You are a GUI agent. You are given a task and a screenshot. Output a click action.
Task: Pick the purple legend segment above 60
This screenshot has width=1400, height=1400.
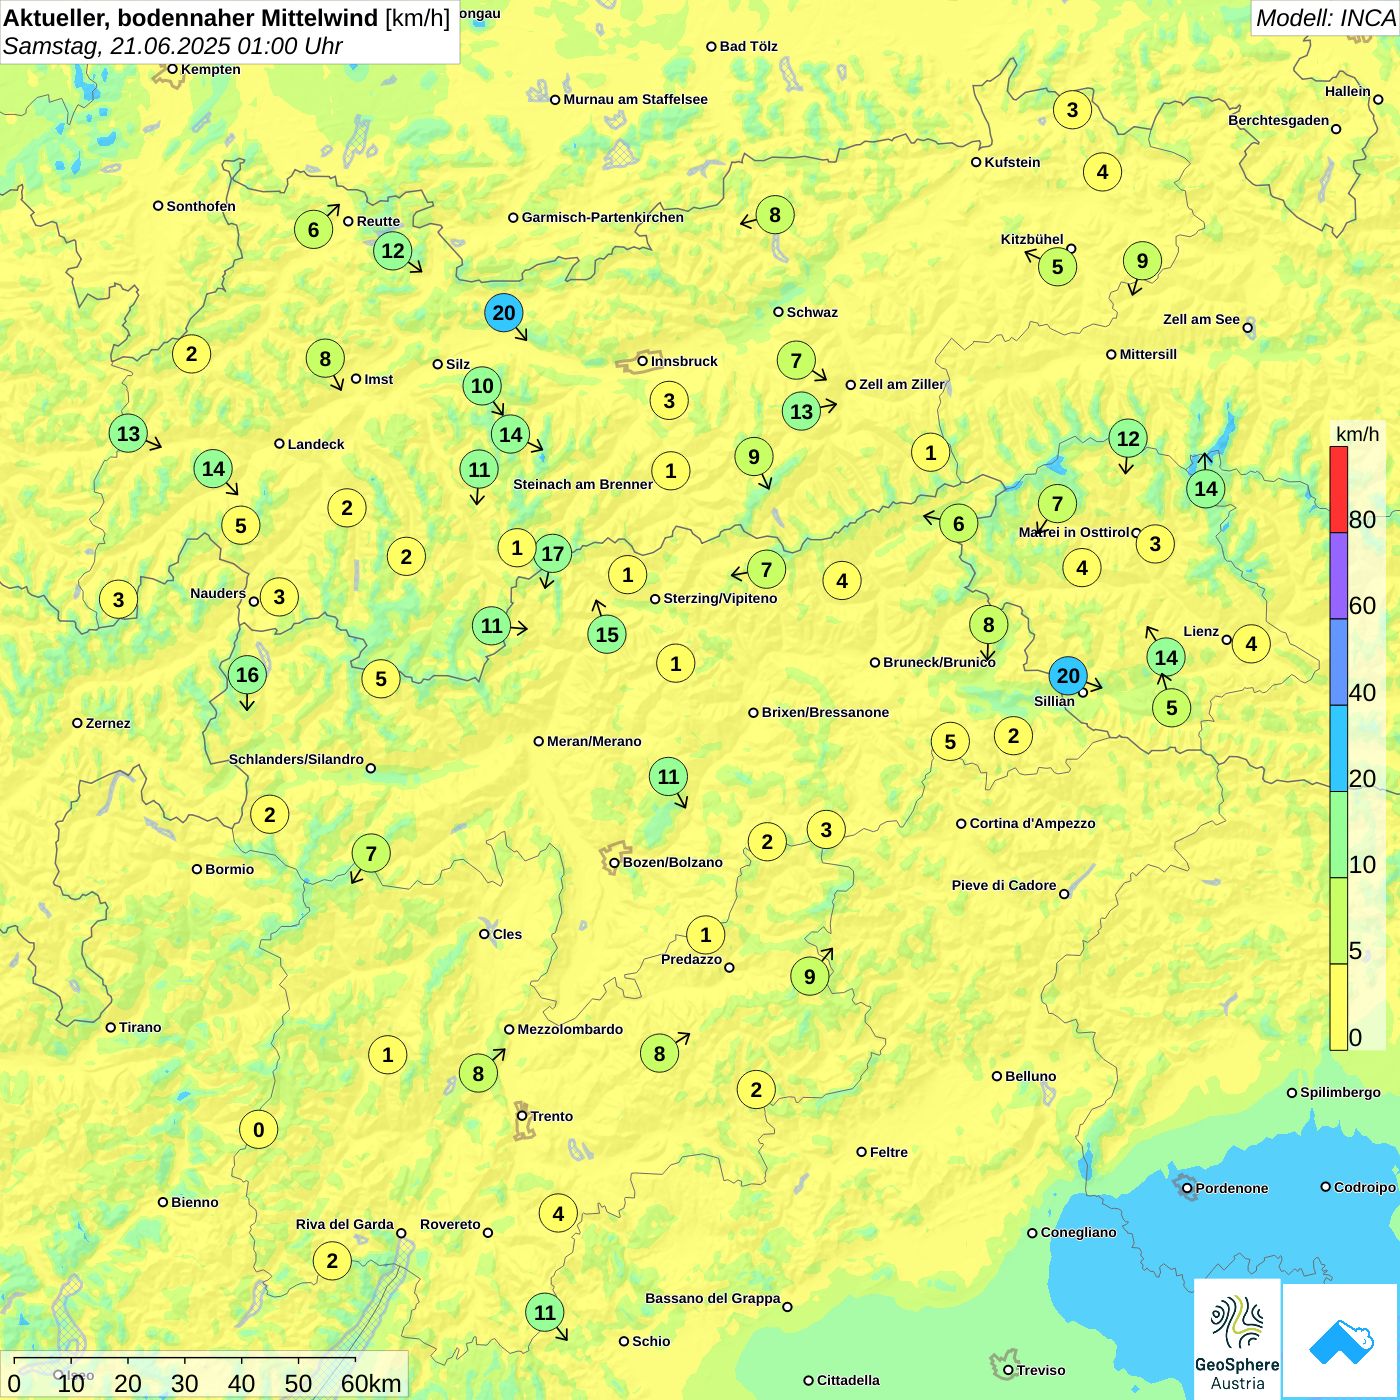[1338, 576]
